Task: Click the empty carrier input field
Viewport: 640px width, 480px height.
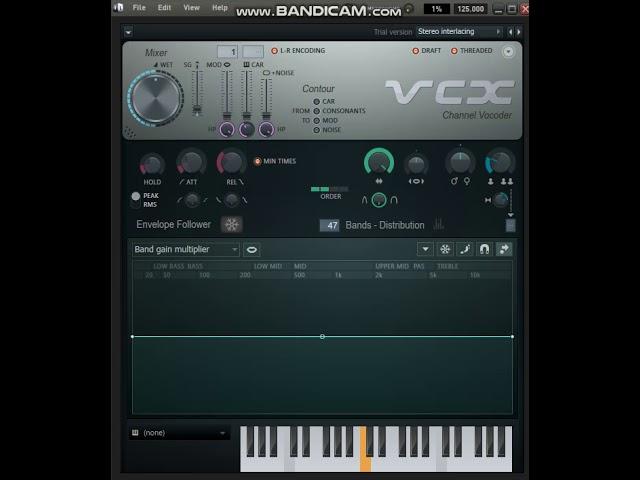Action: [x=253, y=52]
